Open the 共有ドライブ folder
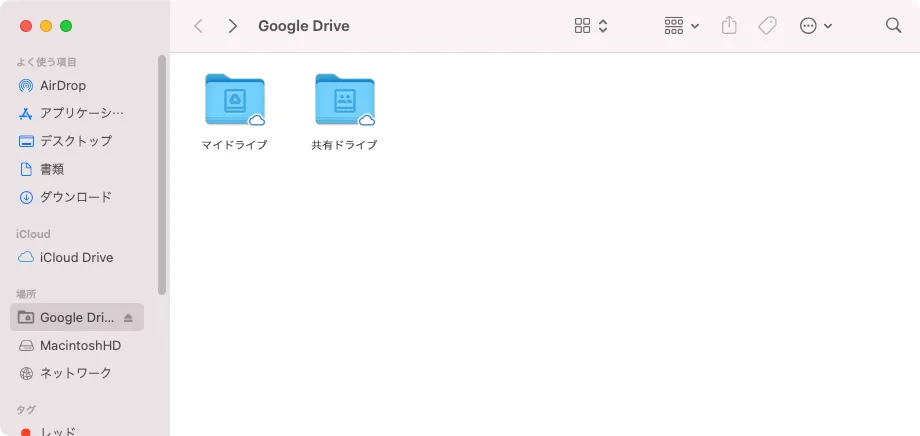This screenshot has width=920, height=436. 344,101
